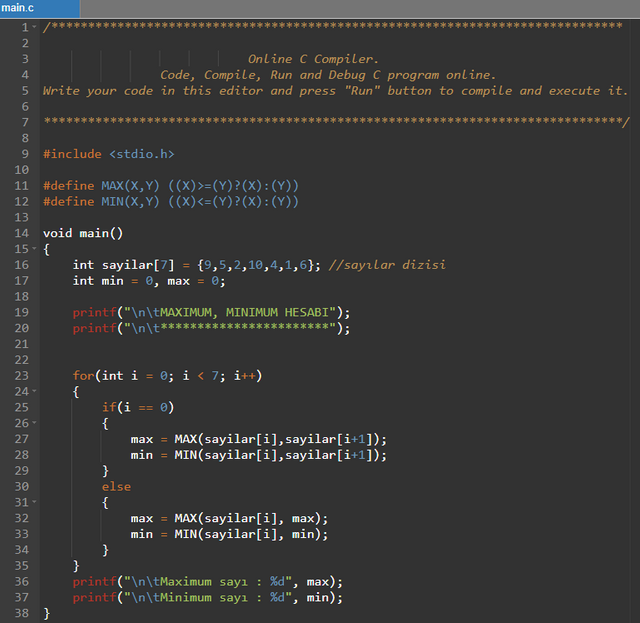The height and width of the screenshot is (623, 640).
Task: Collapse the main function fold at line 15
Action: click(35, 248)
